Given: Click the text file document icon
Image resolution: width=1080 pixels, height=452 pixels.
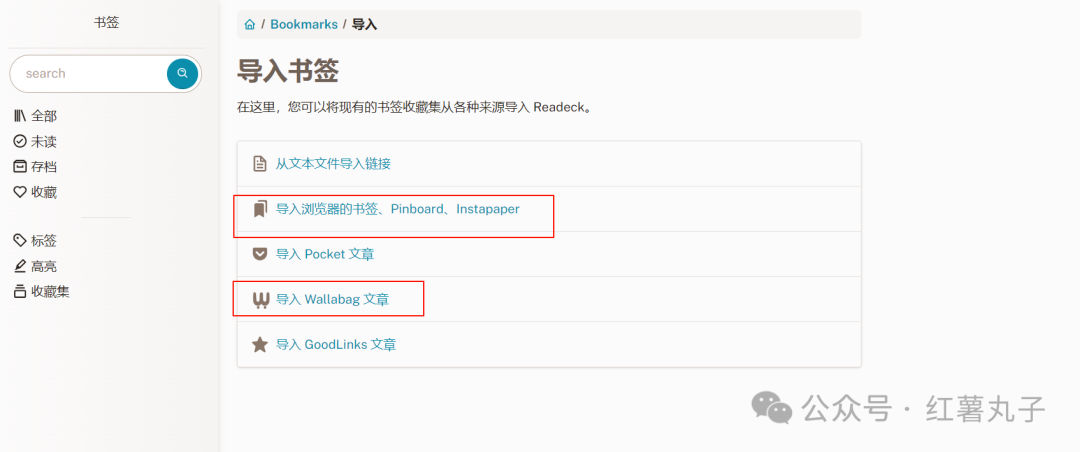Looking at the screenshot, I should tap(260, 164).
